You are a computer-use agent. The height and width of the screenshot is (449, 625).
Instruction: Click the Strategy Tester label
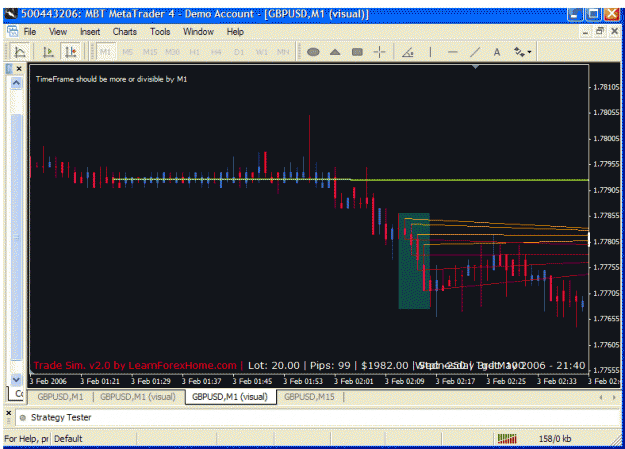[x=61, y=417]
